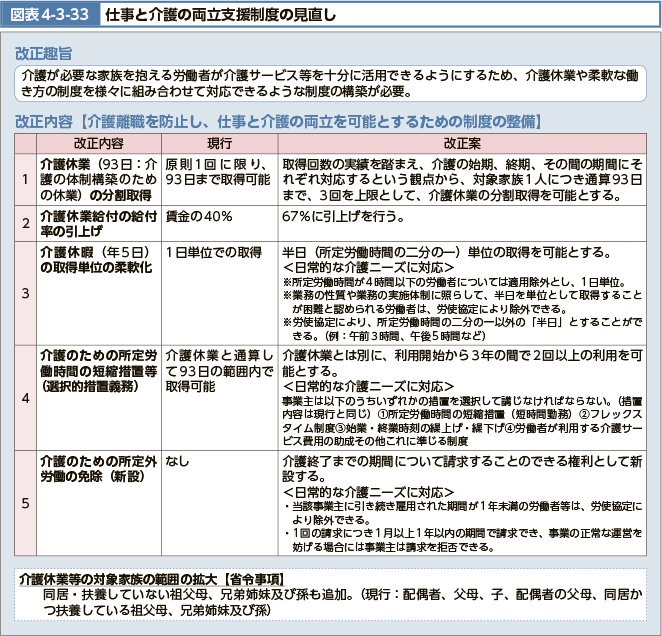This screenshot has height=636, width=662.
Task: Click the 改正趣旨 description text box
Action: tap(330, 83)
